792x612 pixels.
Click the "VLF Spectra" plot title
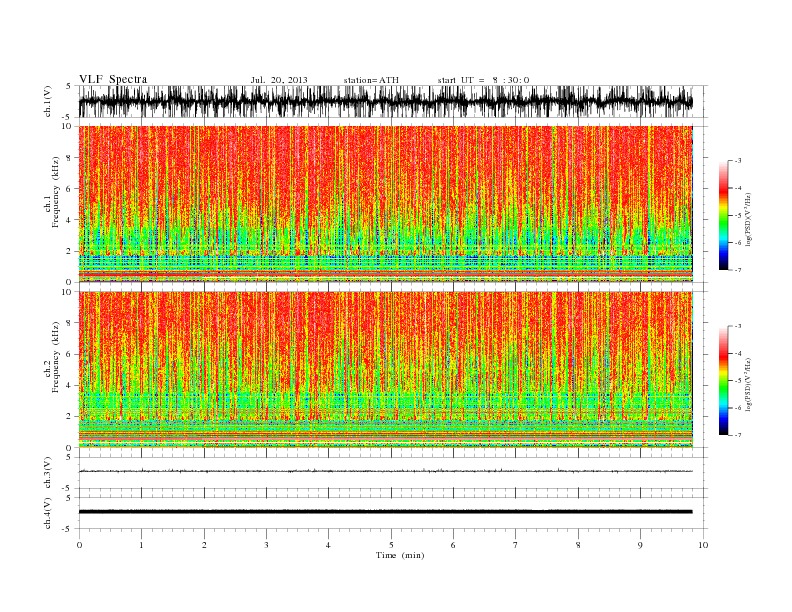(x=113, y=79)
